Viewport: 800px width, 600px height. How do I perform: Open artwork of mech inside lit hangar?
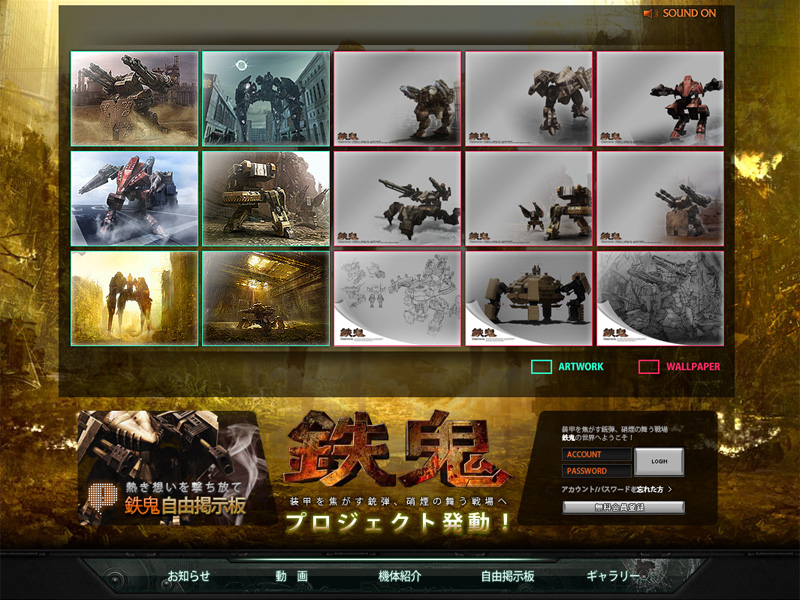266,298
